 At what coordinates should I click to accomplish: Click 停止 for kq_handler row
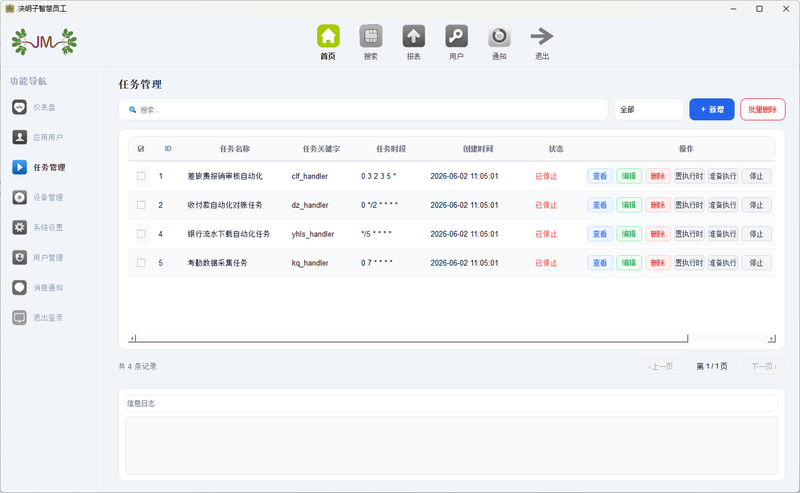[x=756, y=263]
